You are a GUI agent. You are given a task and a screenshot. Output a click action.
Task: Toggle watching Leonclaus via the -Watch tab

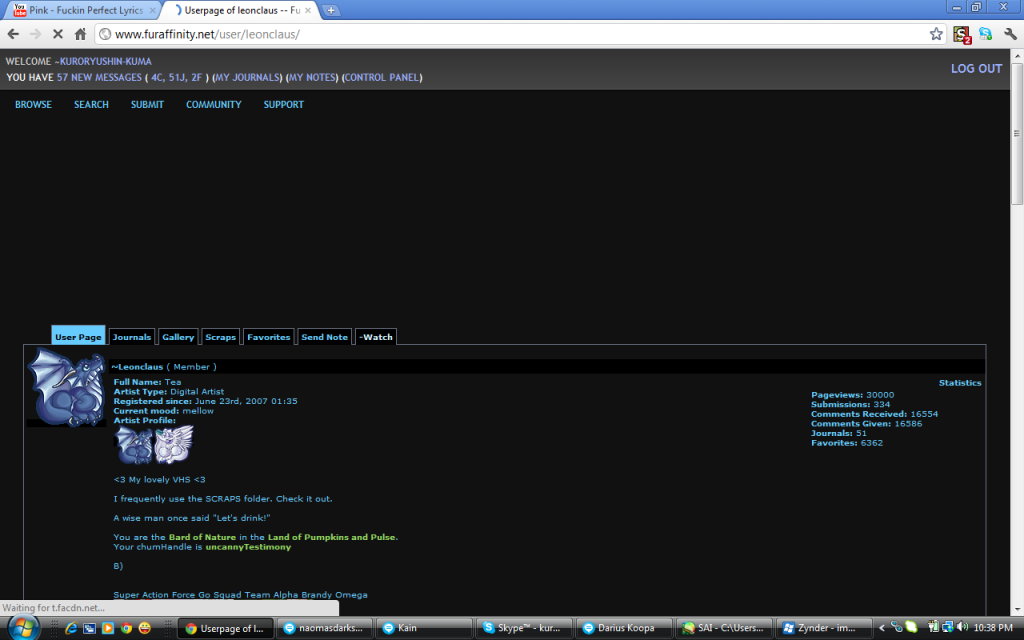coord(376,337)
